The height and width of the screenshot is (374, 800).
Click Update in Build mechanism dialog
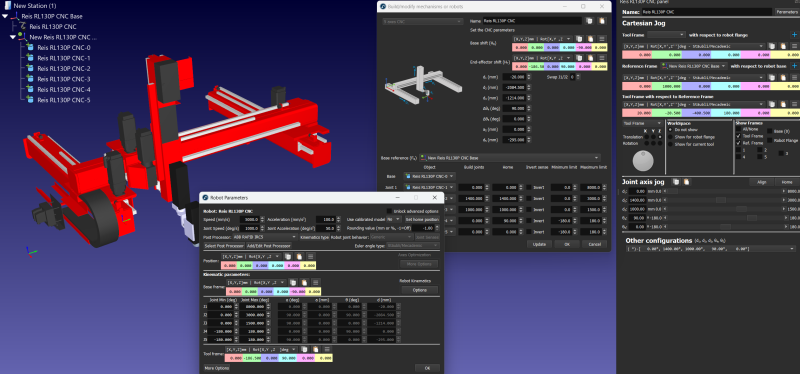[539, 244]
